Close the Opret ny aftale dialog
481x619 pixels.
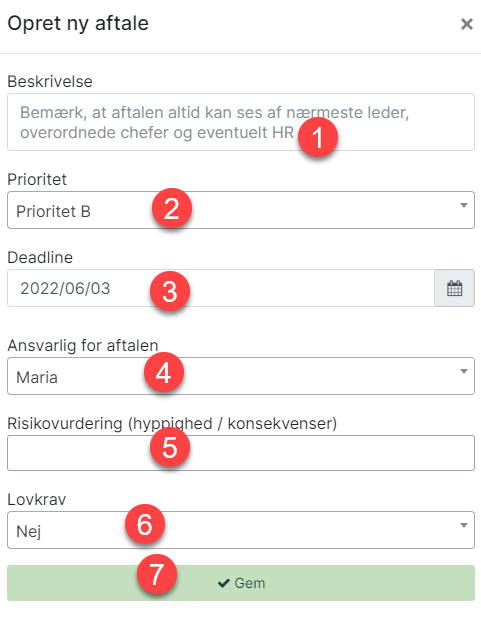pos(467,24)
